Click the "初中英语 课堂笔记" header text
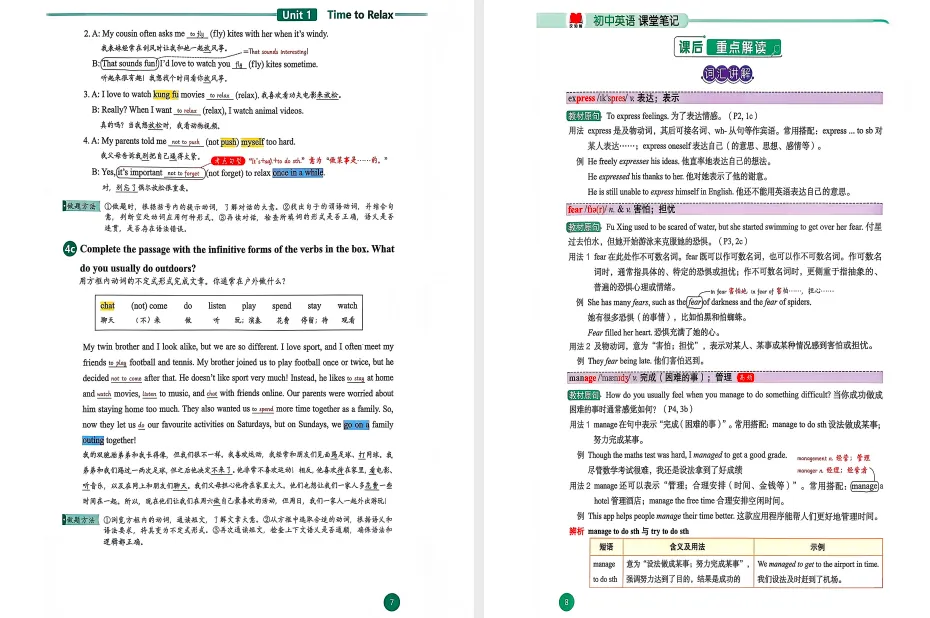Image resolution: width=930 pixels, height=618 pixels. tap(636, 21)
